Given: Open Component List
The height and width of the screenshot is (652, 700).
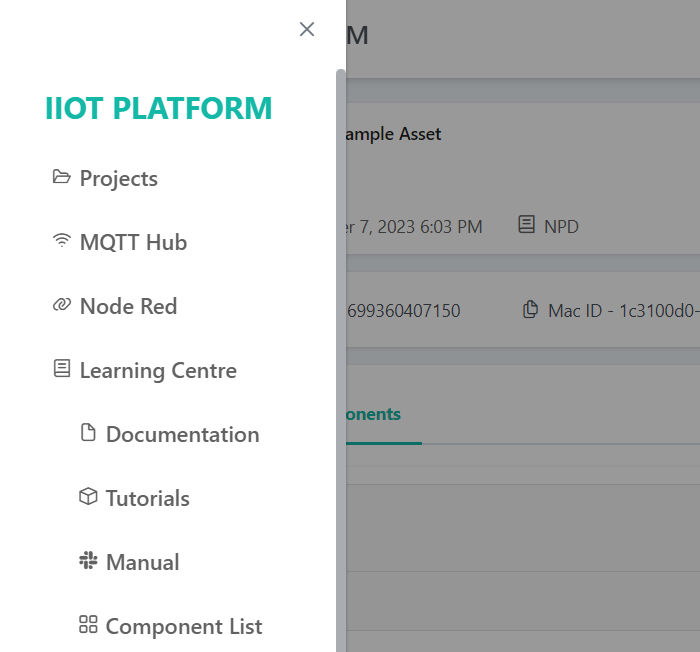Looking at the screenshot, I should coord(184,627).
